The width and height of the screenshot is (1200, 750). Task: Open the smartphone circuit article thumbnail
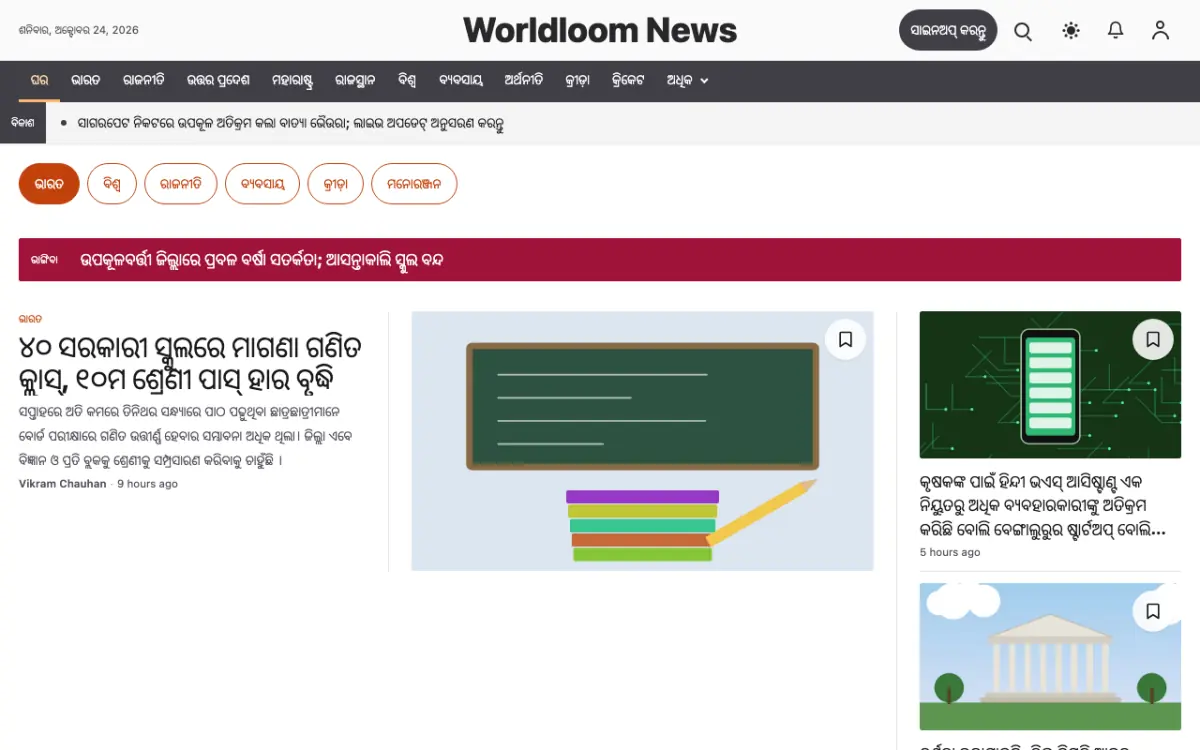pyautogui.click(x=1050, y=385)
